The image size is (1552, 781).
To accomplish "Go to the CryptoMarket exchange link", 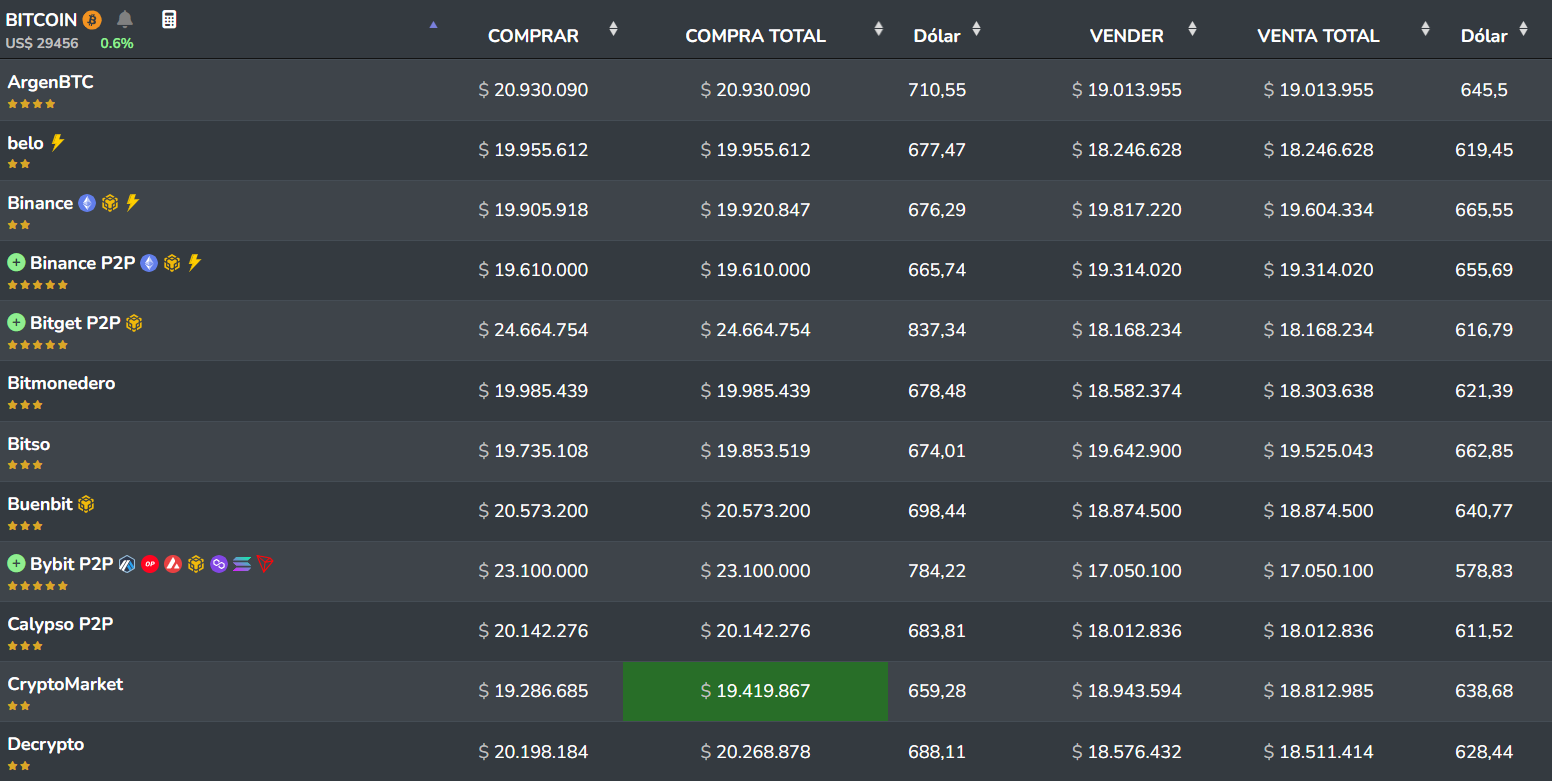I will click(x=65, y=684).
